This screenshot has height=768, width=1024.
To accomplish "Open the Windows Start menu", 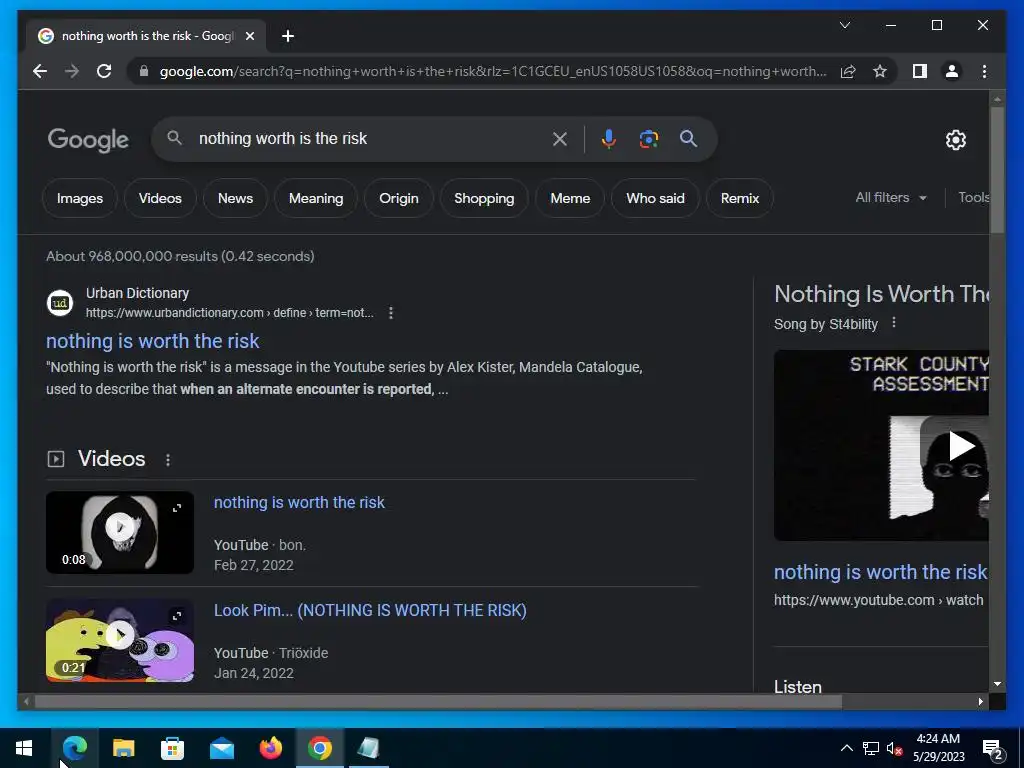I will 24,748.
